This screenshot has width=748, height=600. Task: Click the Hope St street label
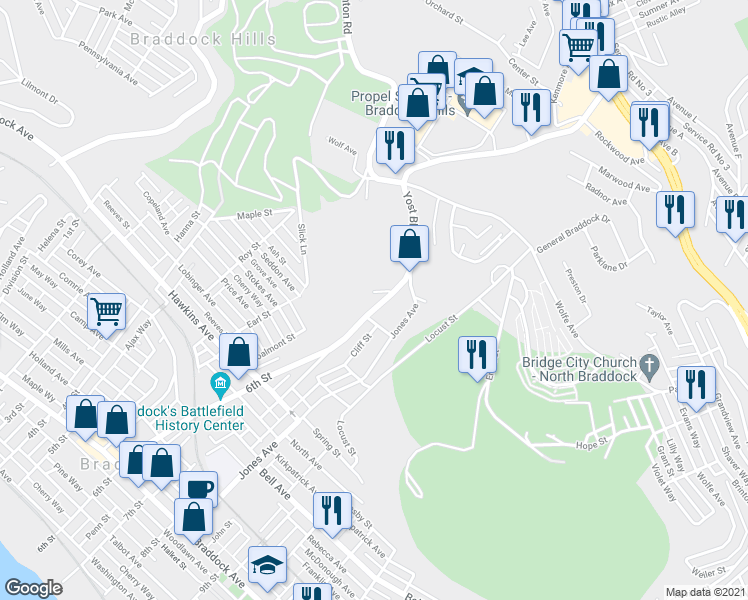pyautogui.click(x=592, y=445)
